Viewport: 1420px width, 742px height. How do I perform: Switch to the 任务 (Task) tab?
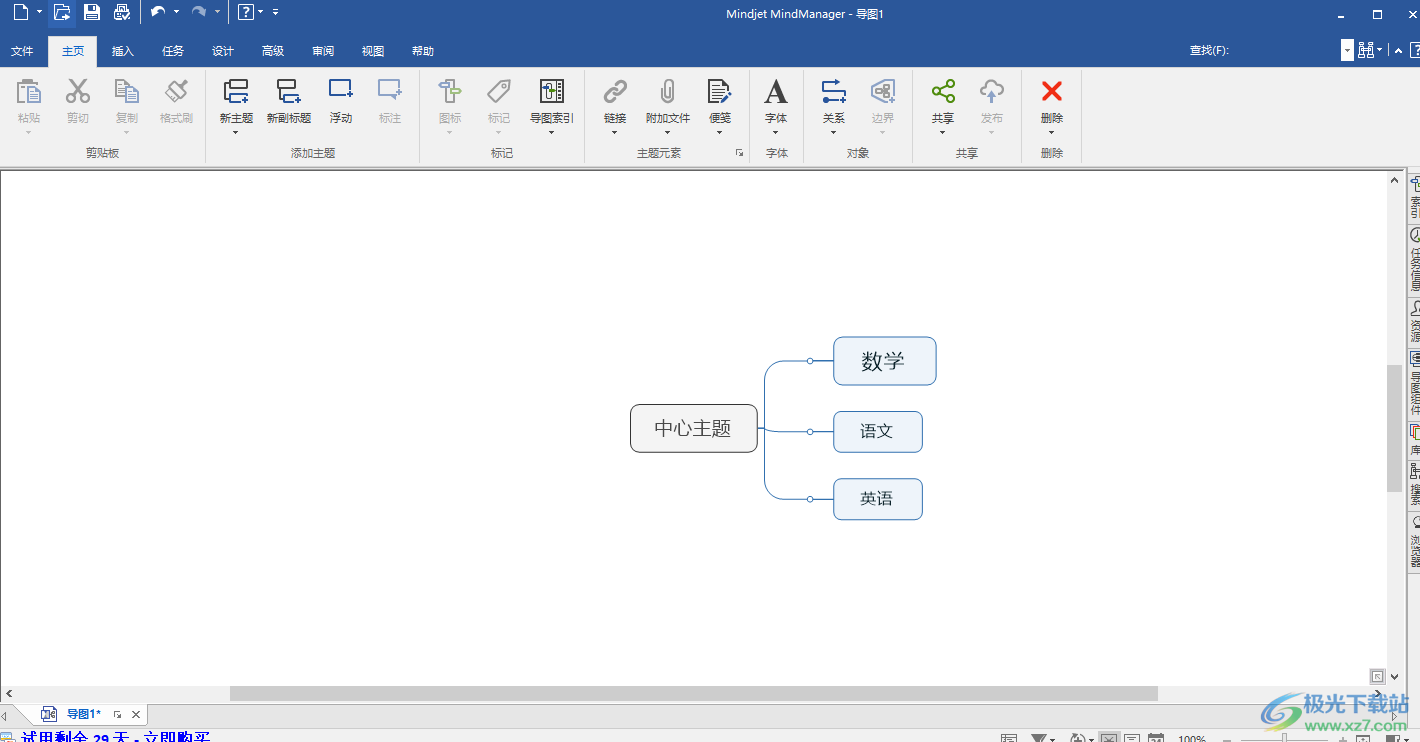(173, 51)
